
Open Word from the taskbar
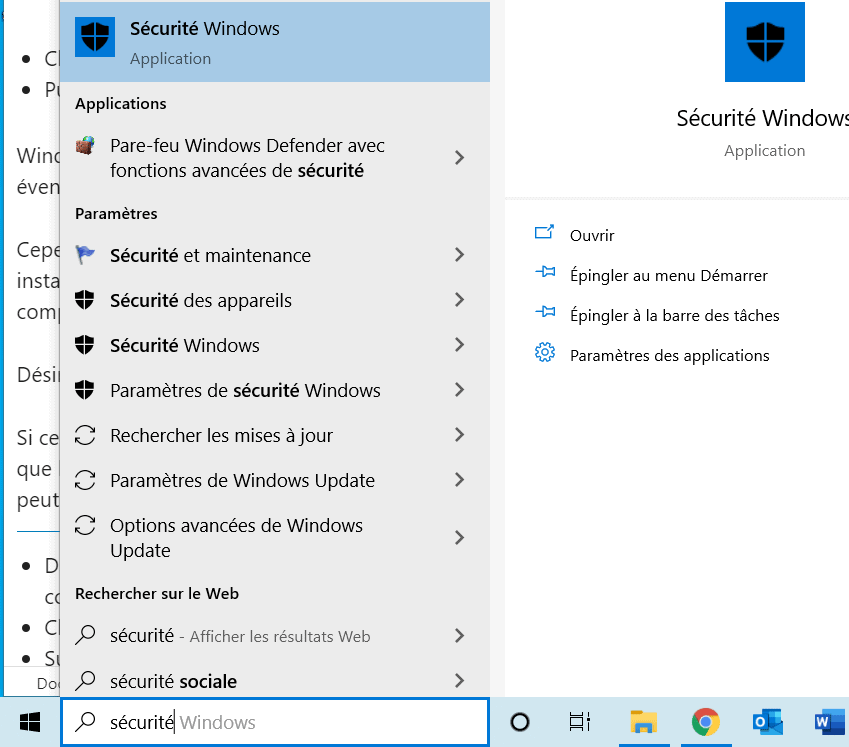(829, 722)
